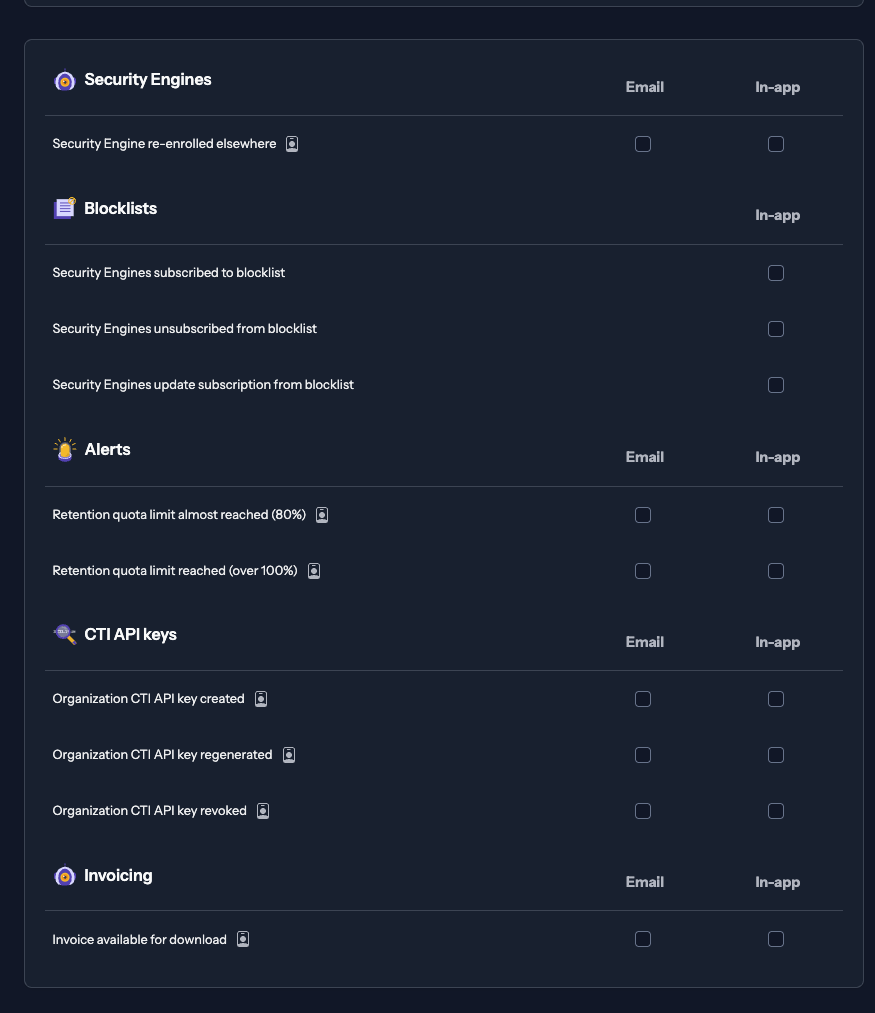The image size is (875, 1013).
Task: Enable email notification for Invoice available for download
Action: pyautogui.click(x=643, y=939)
